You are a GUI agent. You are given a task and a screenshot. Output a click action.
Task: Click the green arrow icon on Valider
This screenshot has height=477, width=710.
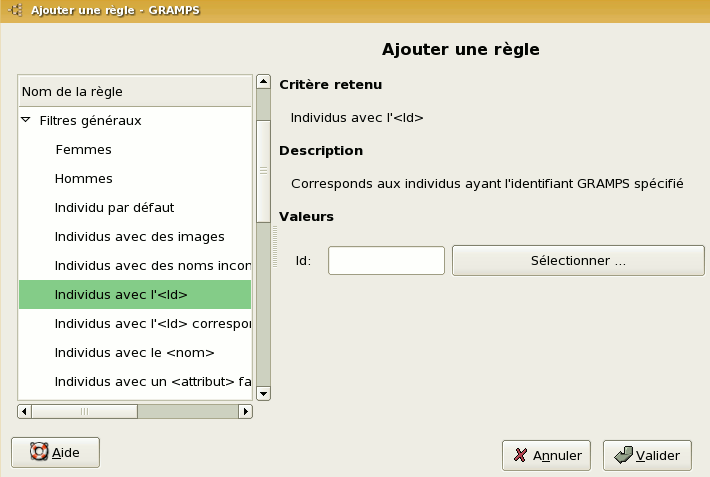[x=622, y=455]
